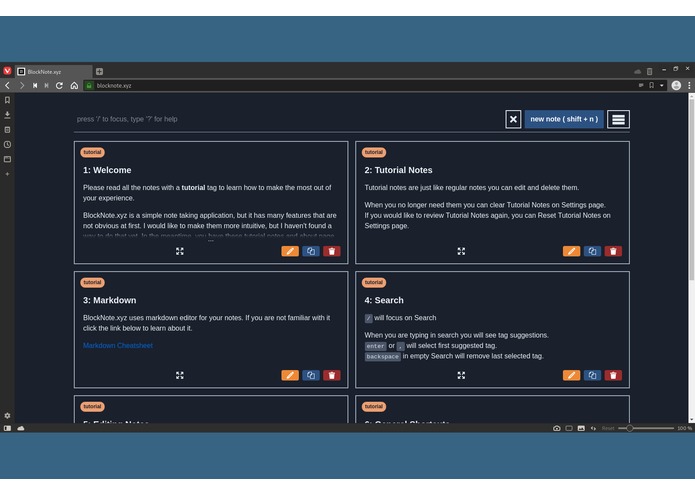Open the Markdown Cheatsheet link
Viewport: 695px width, 494px height.
point(118,346)
